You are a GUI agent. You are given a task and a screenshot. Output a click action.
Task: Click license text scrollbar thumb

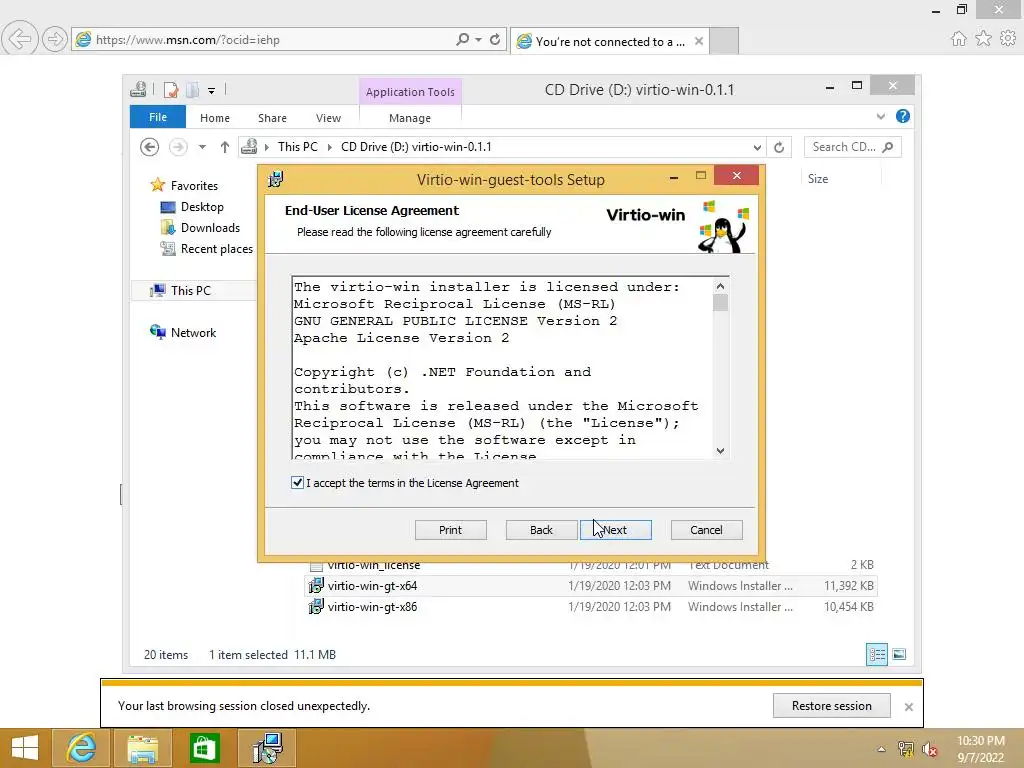point(720,303)
